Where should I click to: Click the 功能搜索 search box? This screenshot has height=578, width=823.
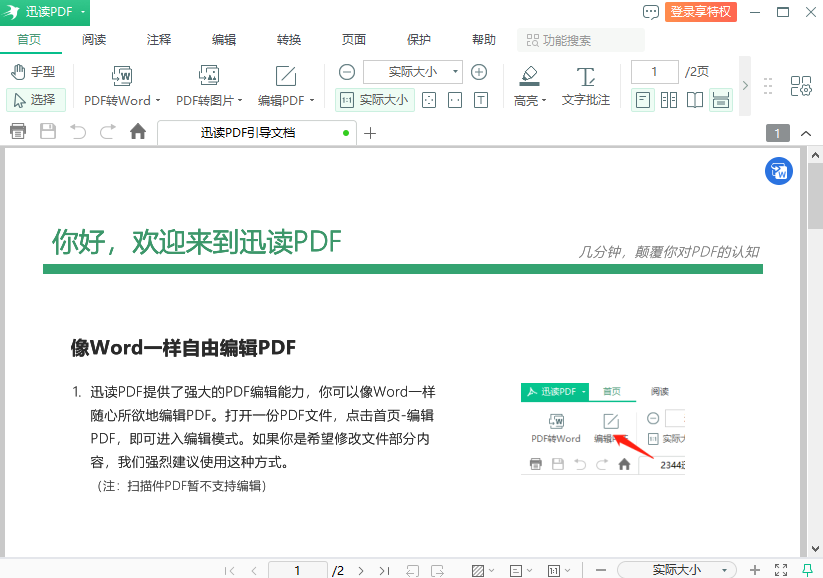point(581,40)
